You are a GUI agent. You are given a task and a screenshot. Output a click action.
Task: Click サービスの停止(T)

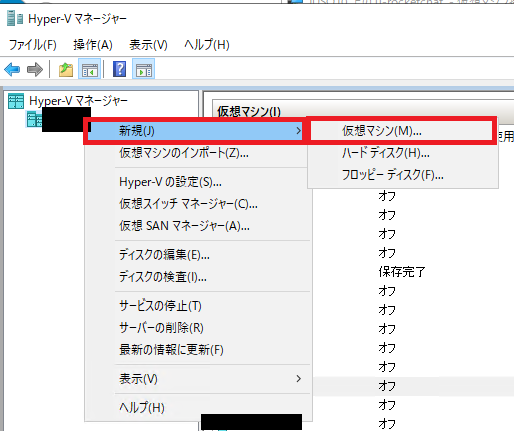197,306
